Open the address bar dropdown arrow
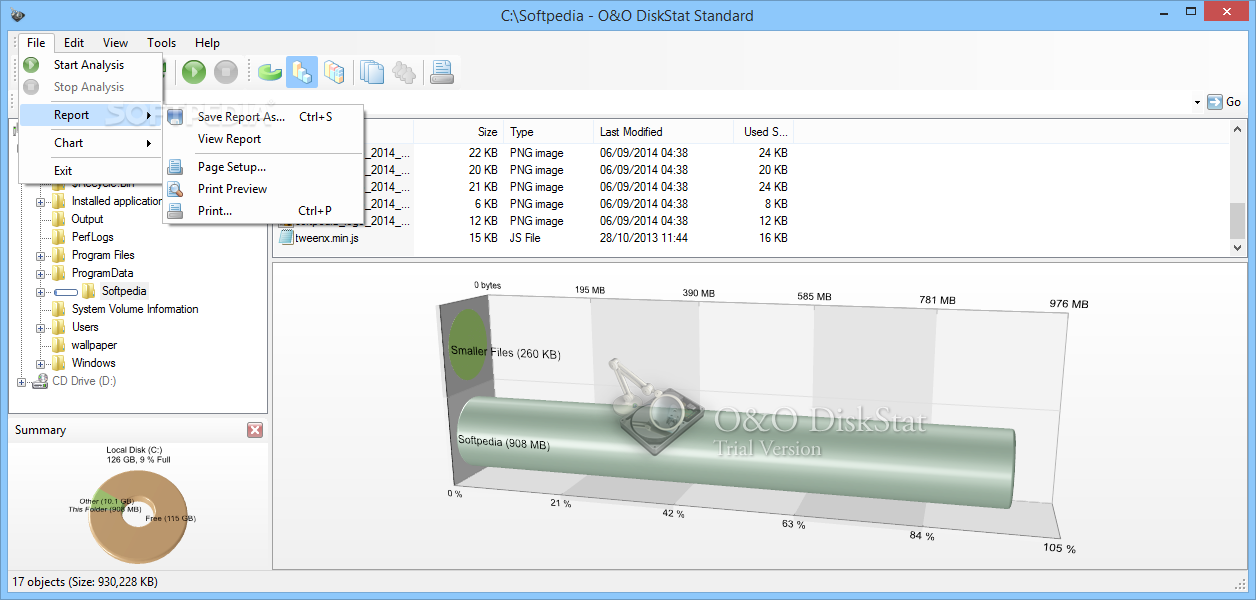Viewport: 1256px width, 600px height. 1197,102
